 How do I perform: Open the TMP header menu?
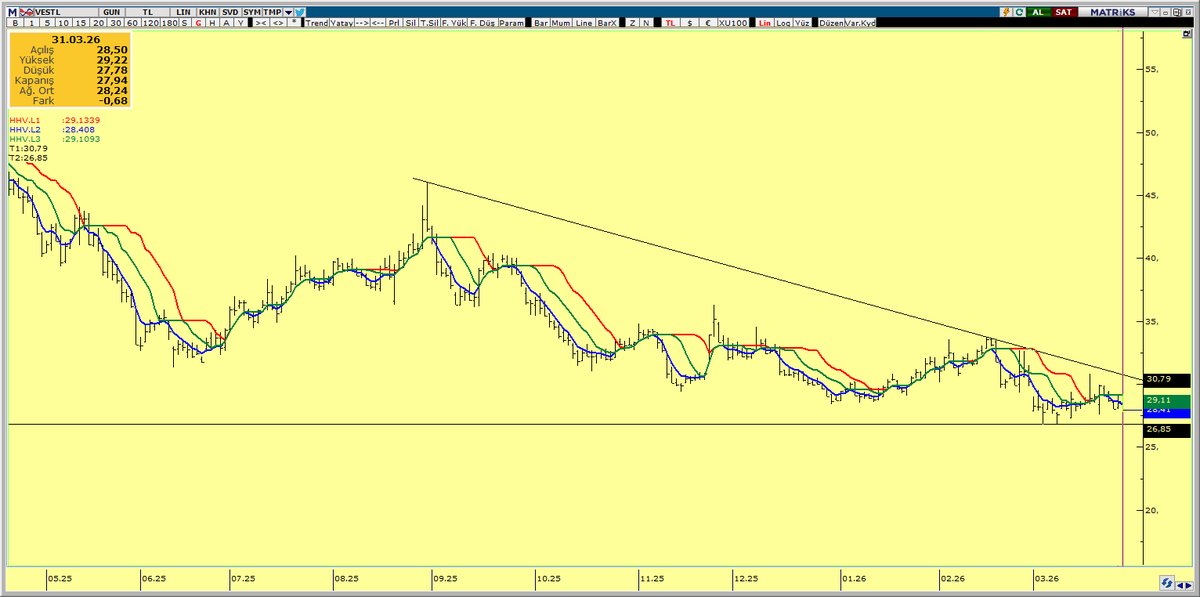coord(272,11)
